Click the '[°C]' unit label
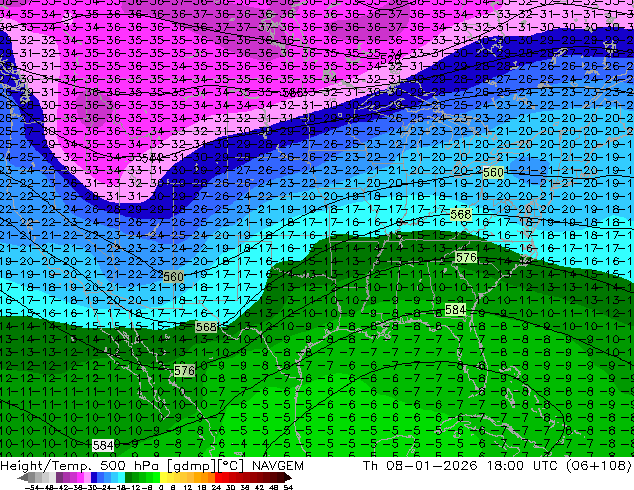This screenshot has width=634, height=490. [231, 465]
